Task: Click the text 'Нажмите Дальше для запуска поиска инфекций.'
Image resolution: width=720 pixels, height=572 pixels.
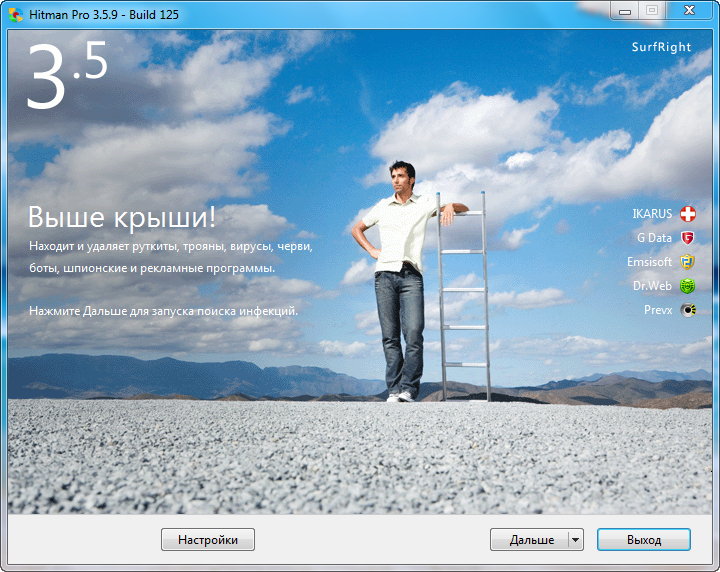Action: (x=163, y=311)
